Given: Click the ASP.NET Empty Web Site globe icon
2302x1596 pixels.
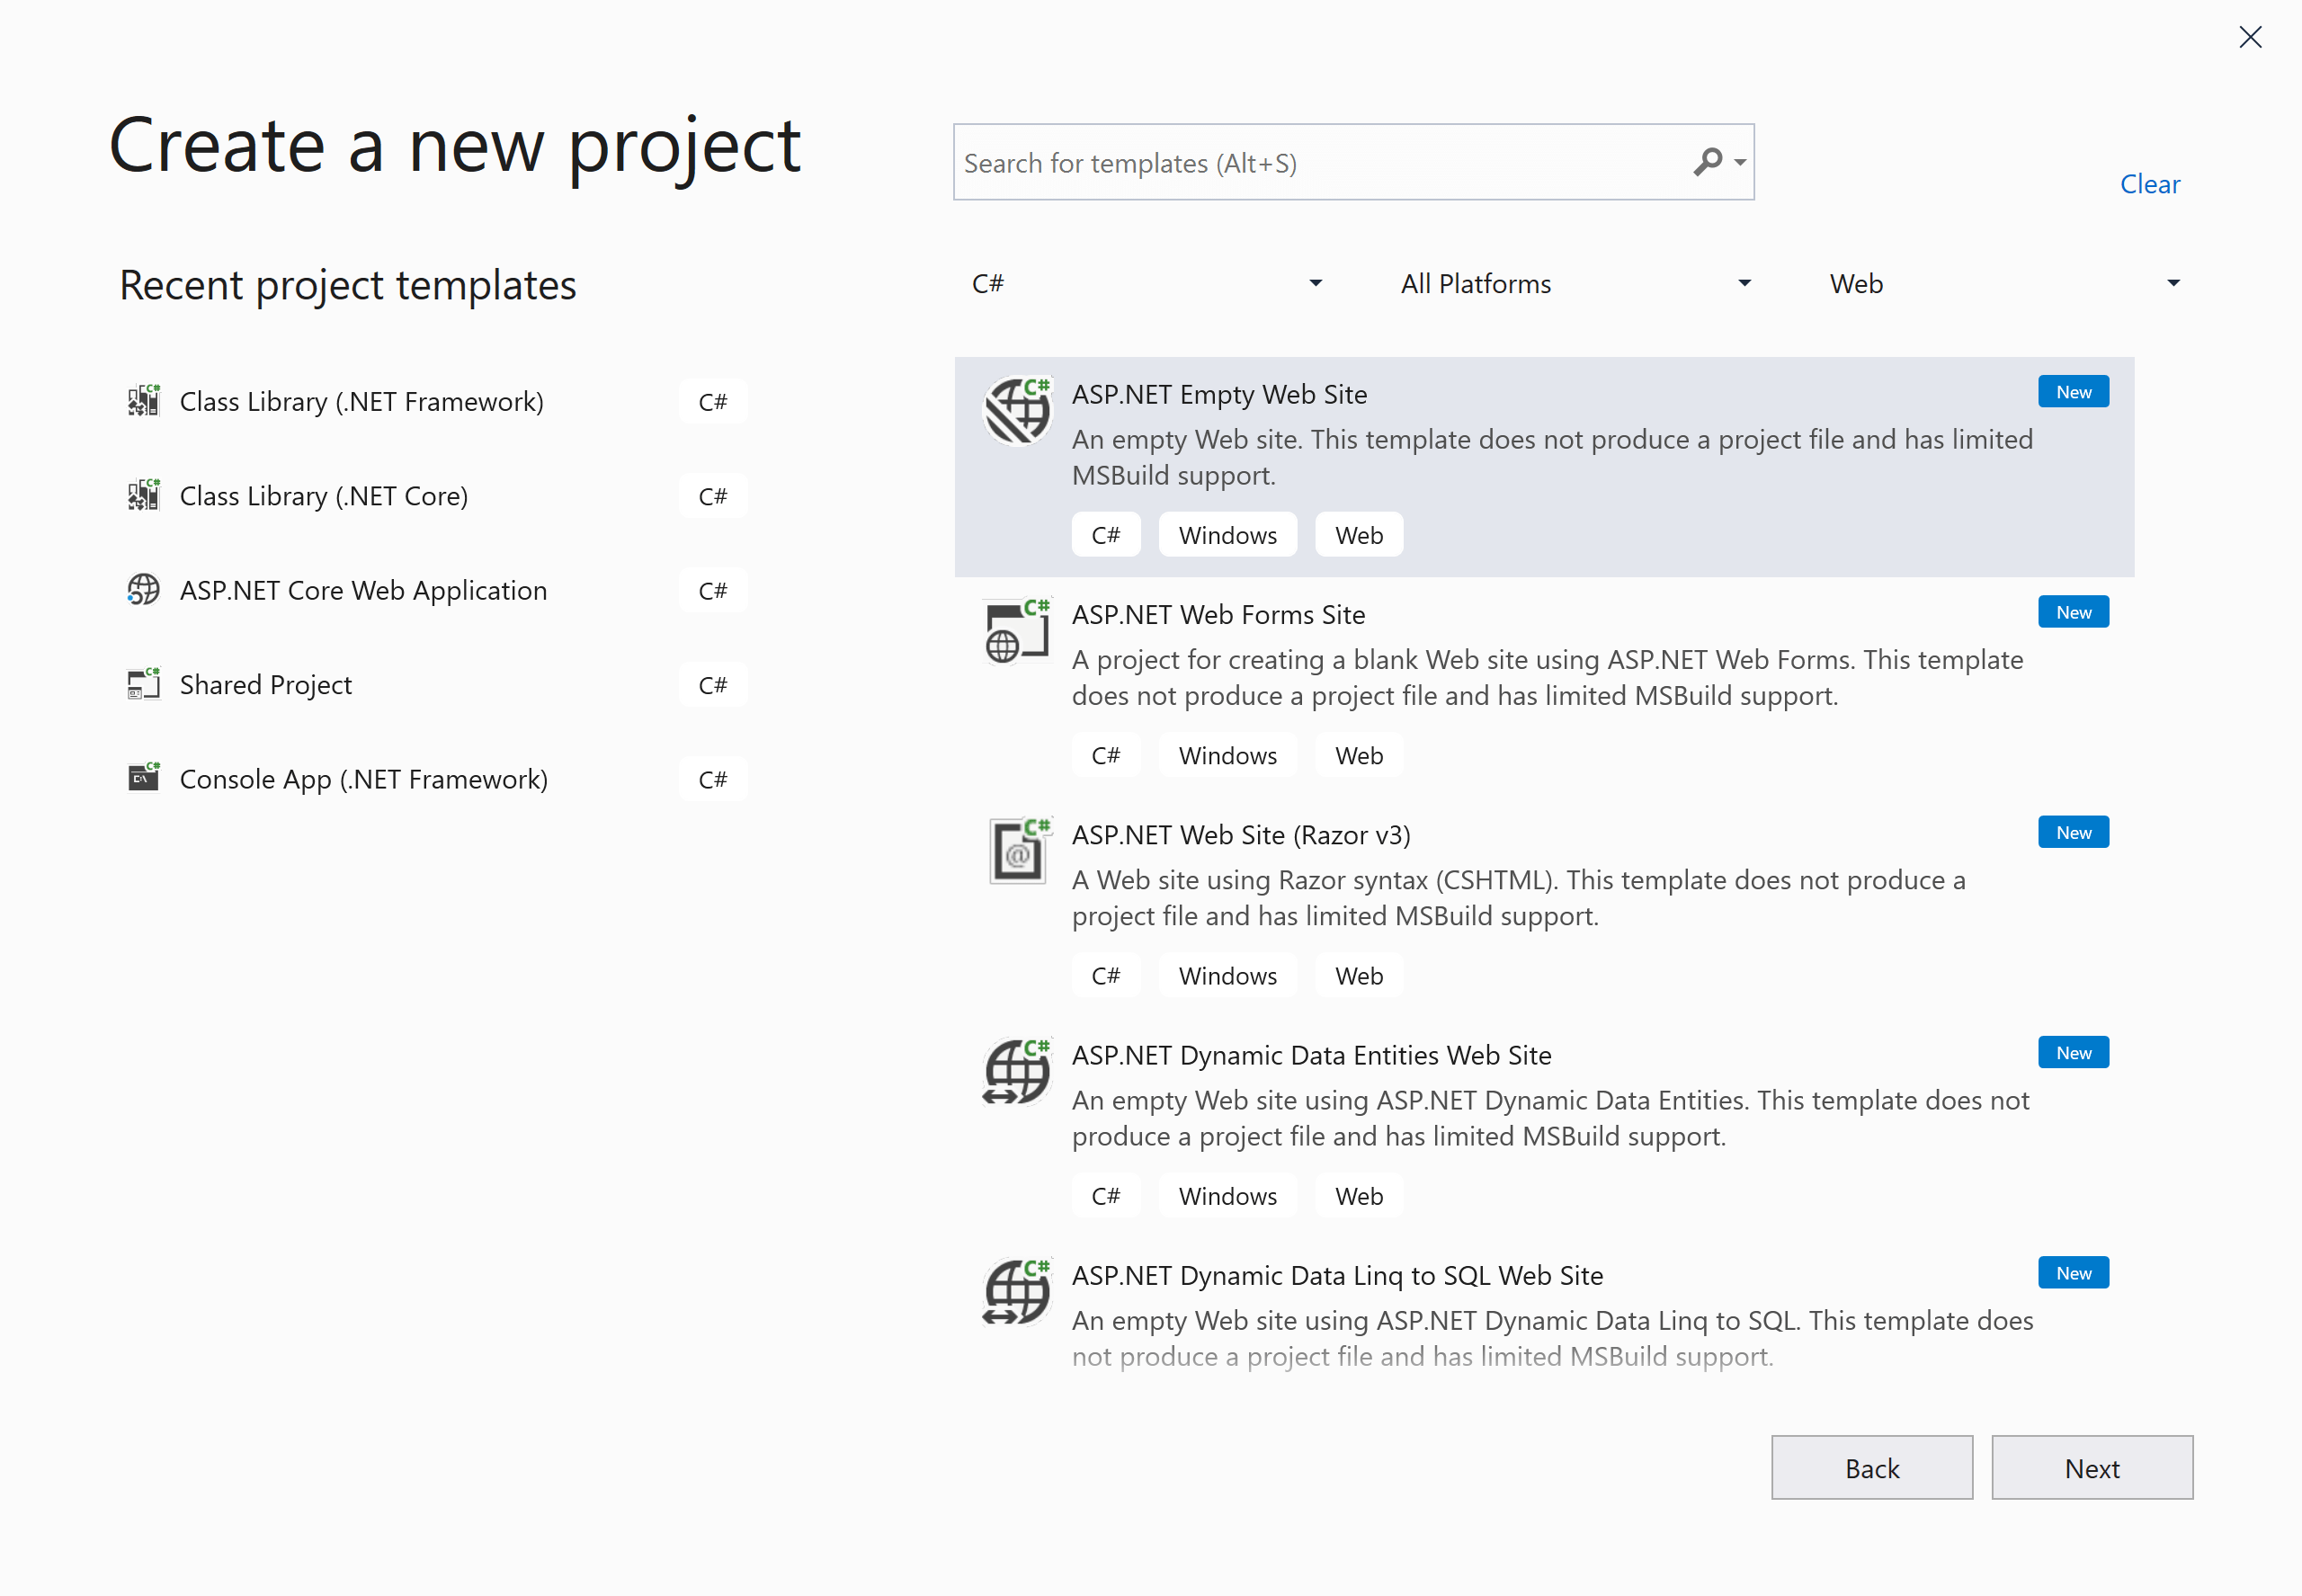Looking at the screenshot, I should point(1017,409).
